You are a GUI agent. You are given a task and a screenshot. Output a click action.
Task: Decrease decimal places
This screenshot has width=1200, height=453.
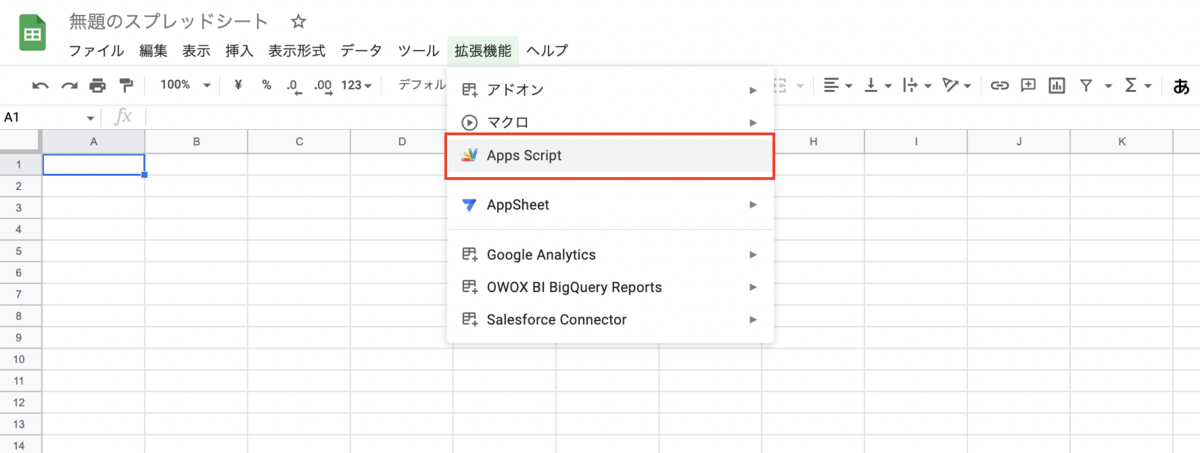(x=293, y=86)
